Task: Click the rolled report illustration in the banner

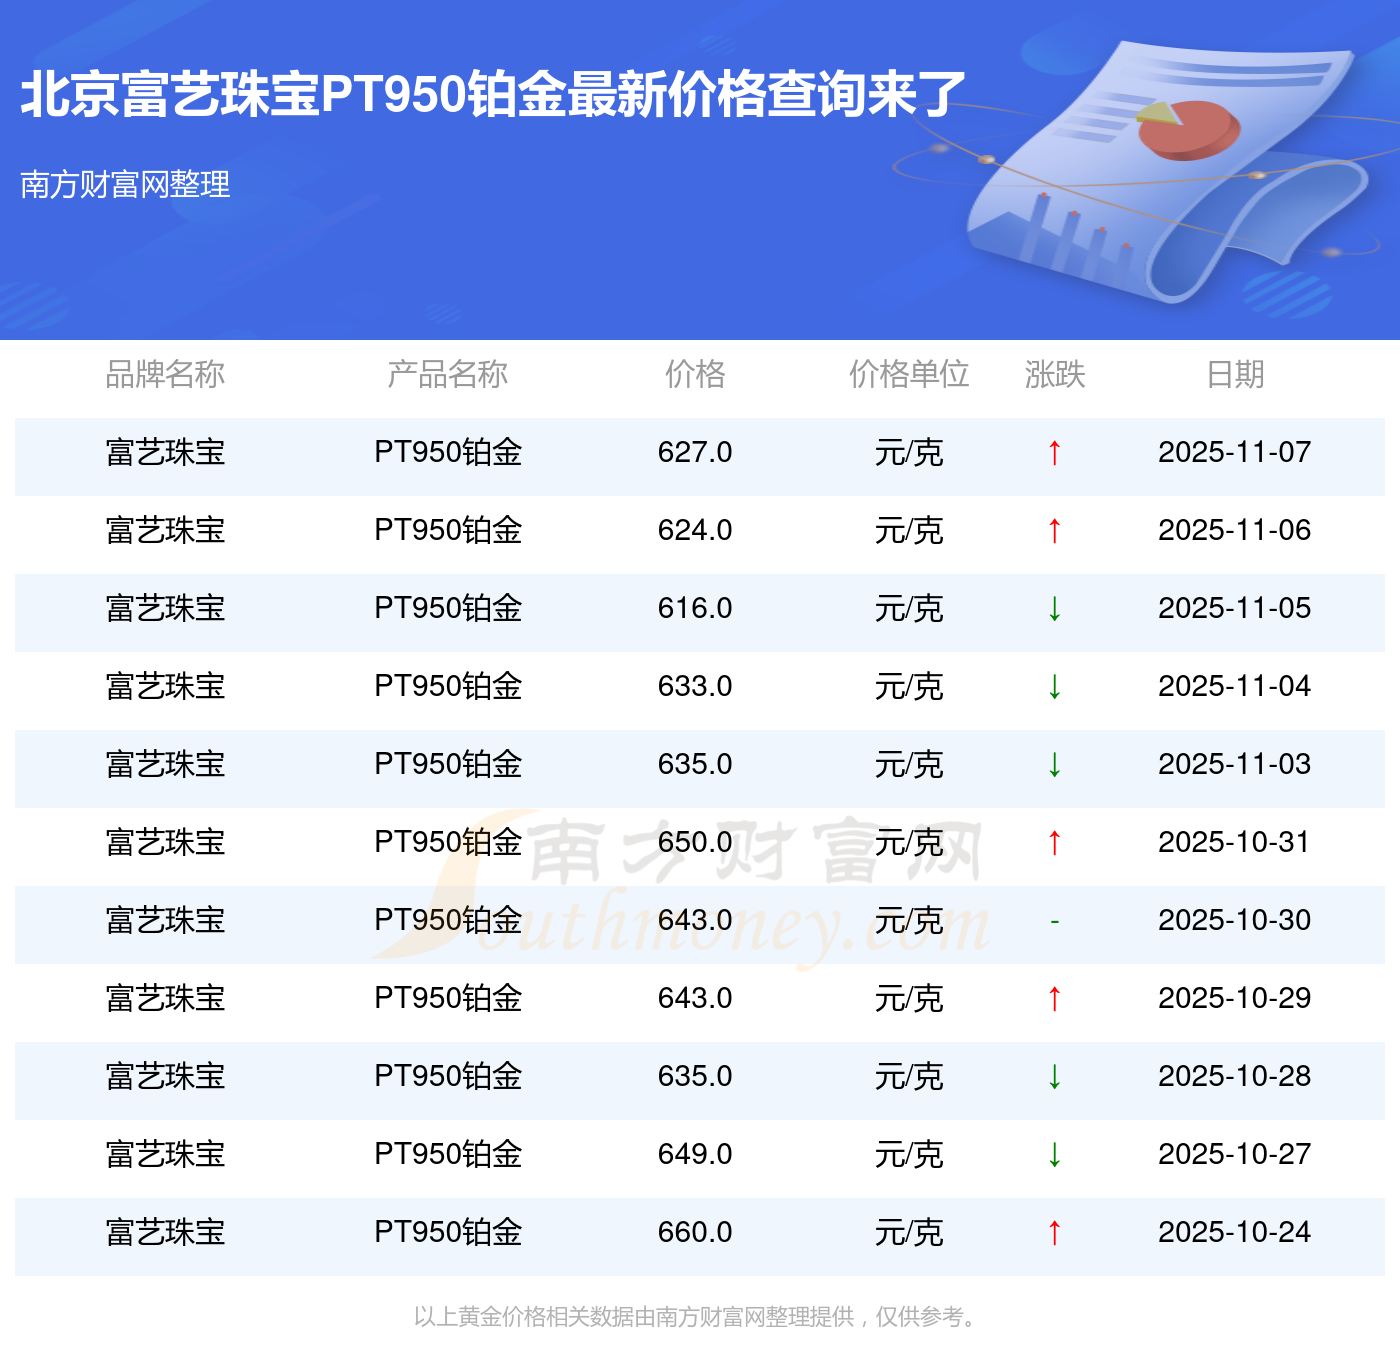Action: [1165, 170]
